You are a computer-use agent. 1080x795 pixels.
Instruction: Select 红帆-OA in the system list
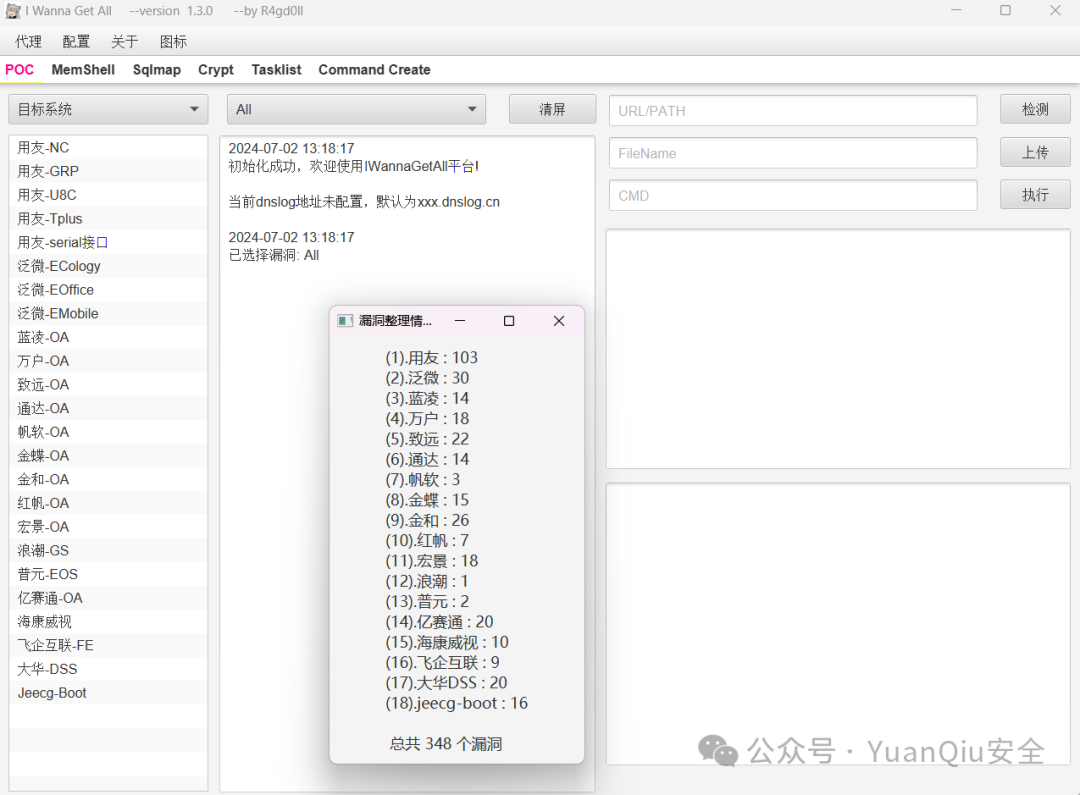pyautogui.click(x=108, y=503)
